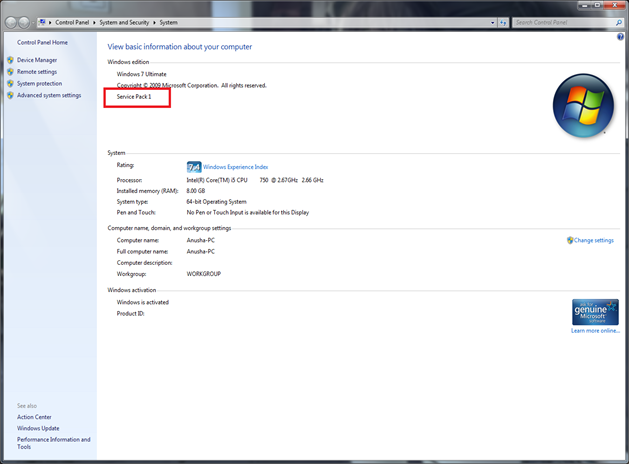The width and height of the screenshot is (629, 464).
Task: Click the computer icon in address bar
Action: (x=42, y=22)
